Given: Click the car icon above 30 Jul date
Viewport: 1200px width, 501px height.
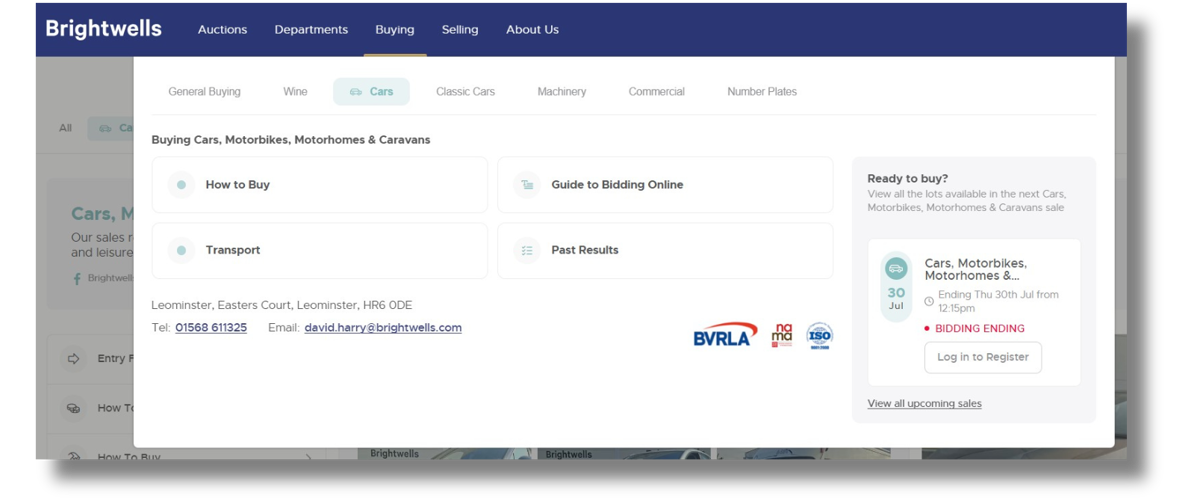Looking at the screenshot, I should 896,268.
